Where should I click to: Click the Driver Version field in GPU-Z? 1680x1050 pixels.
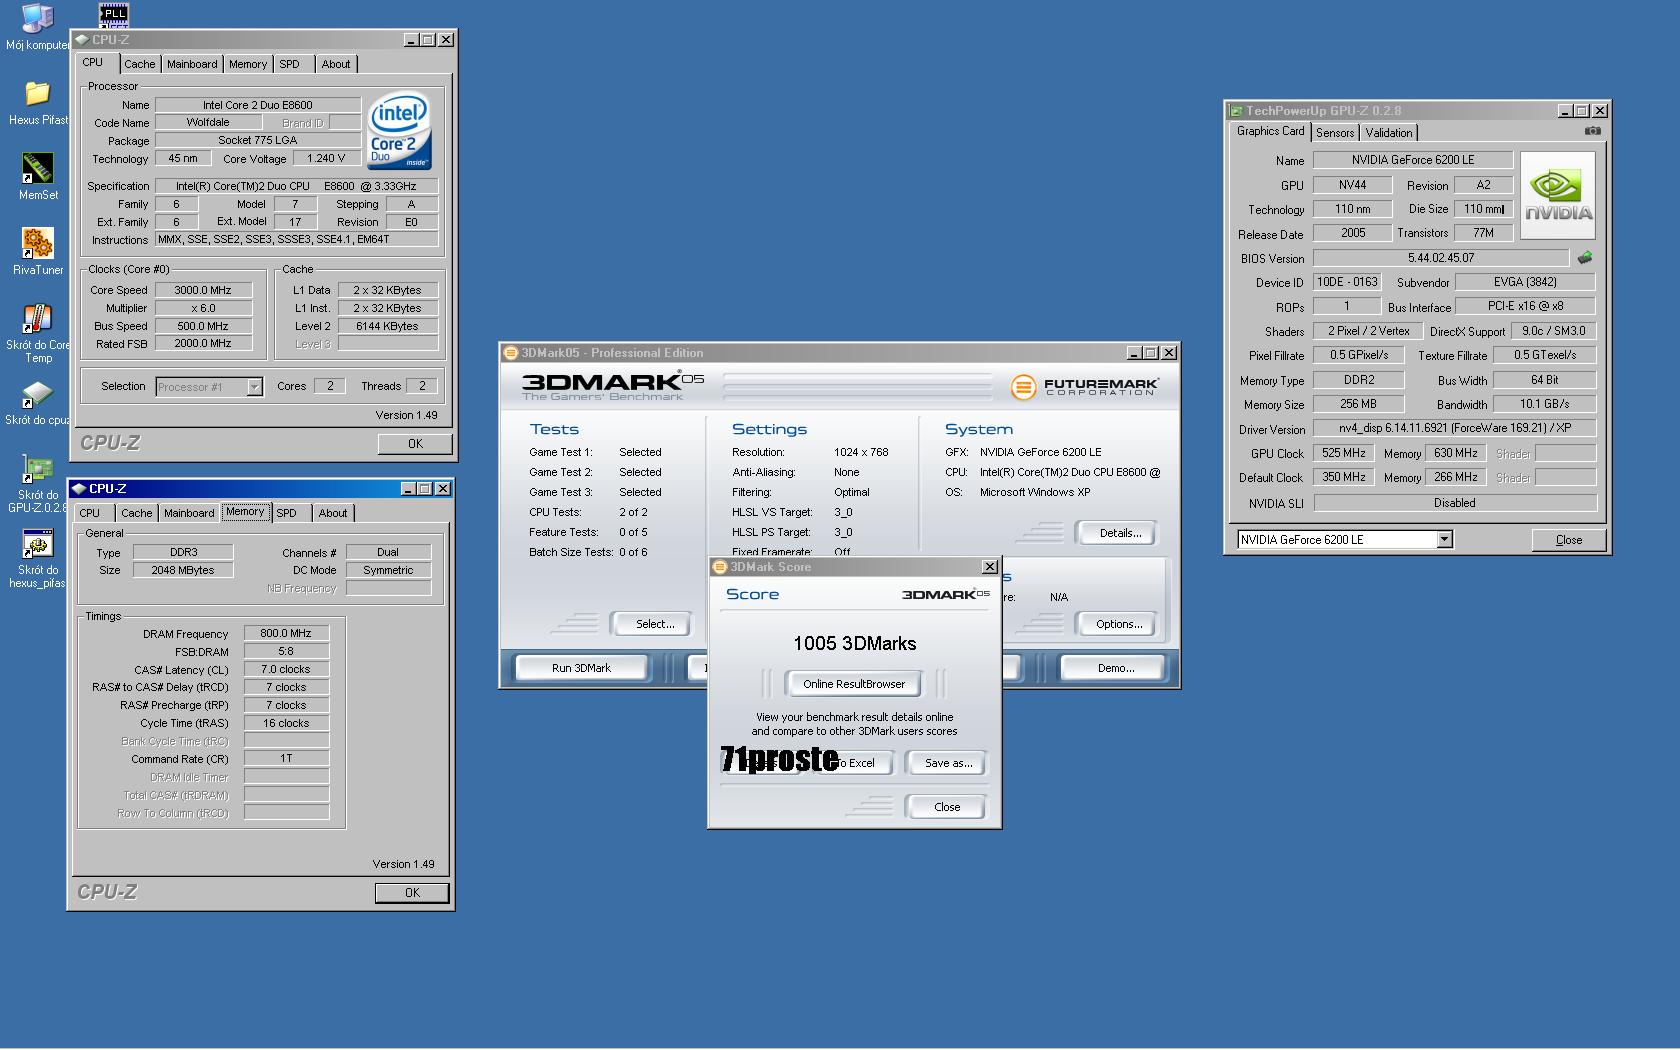pos(1455,428)
